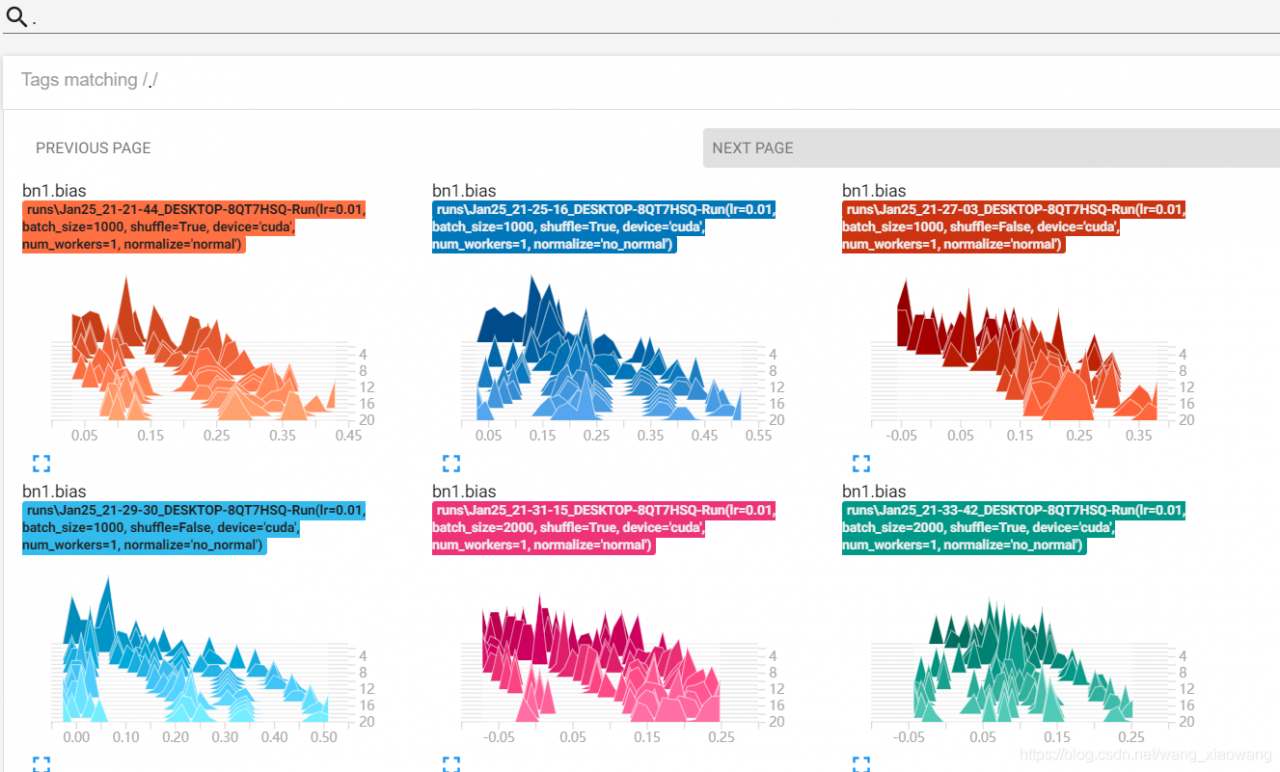Click the dark red Jan25_21-27-03 run label
Viewport: 1280px width, 772px height.
coord(1014,226)
